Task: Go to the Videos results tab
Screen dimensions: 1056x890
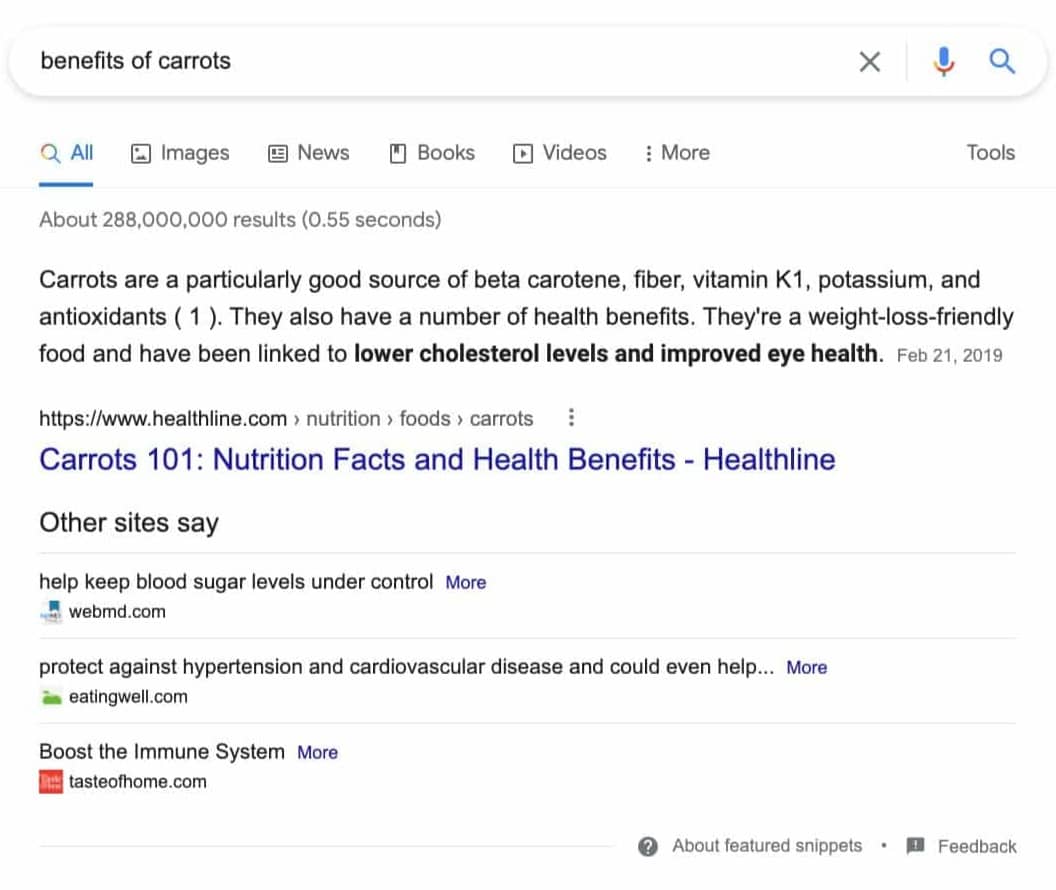Action: pos(560,153)
